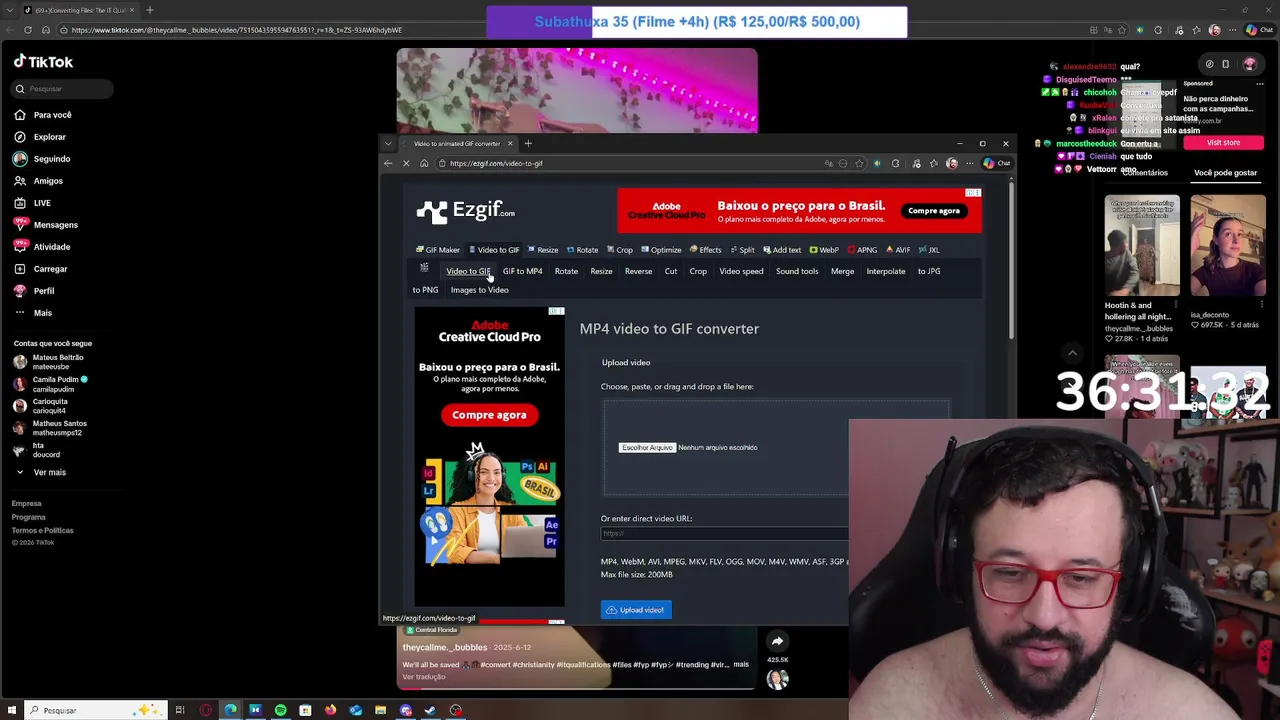Open Mateus Beltrão followed account

pos(48,362)
